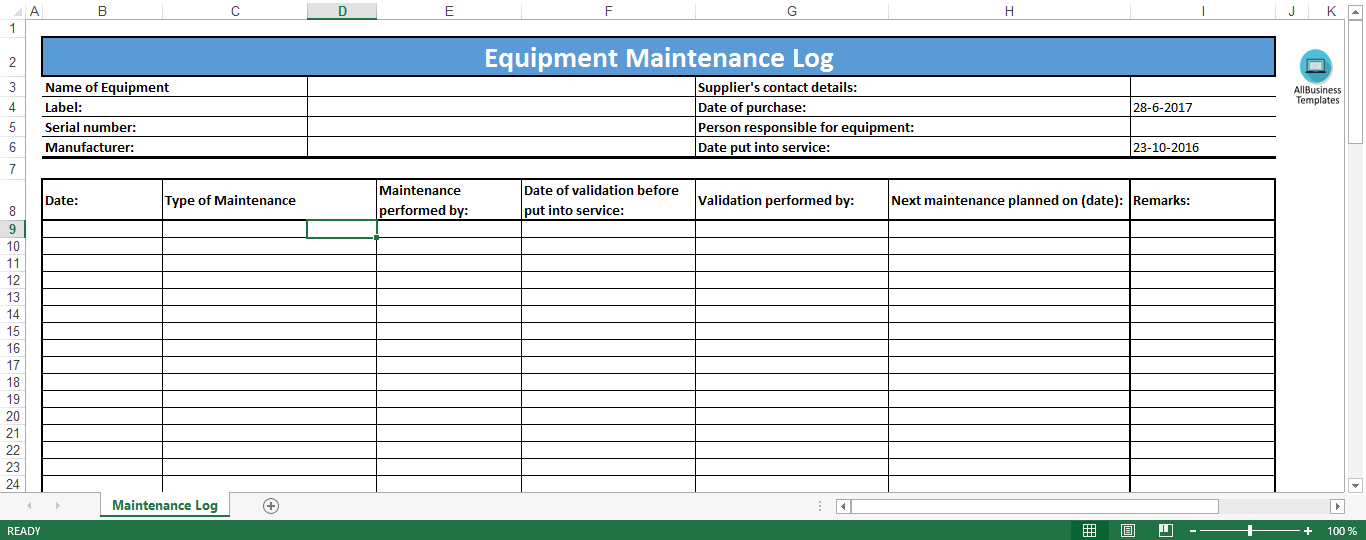Viewport: 1366px width, 540px height.
Task: Click the Equipment Maintenance Log title cell
Action: [x=658, y=57]
